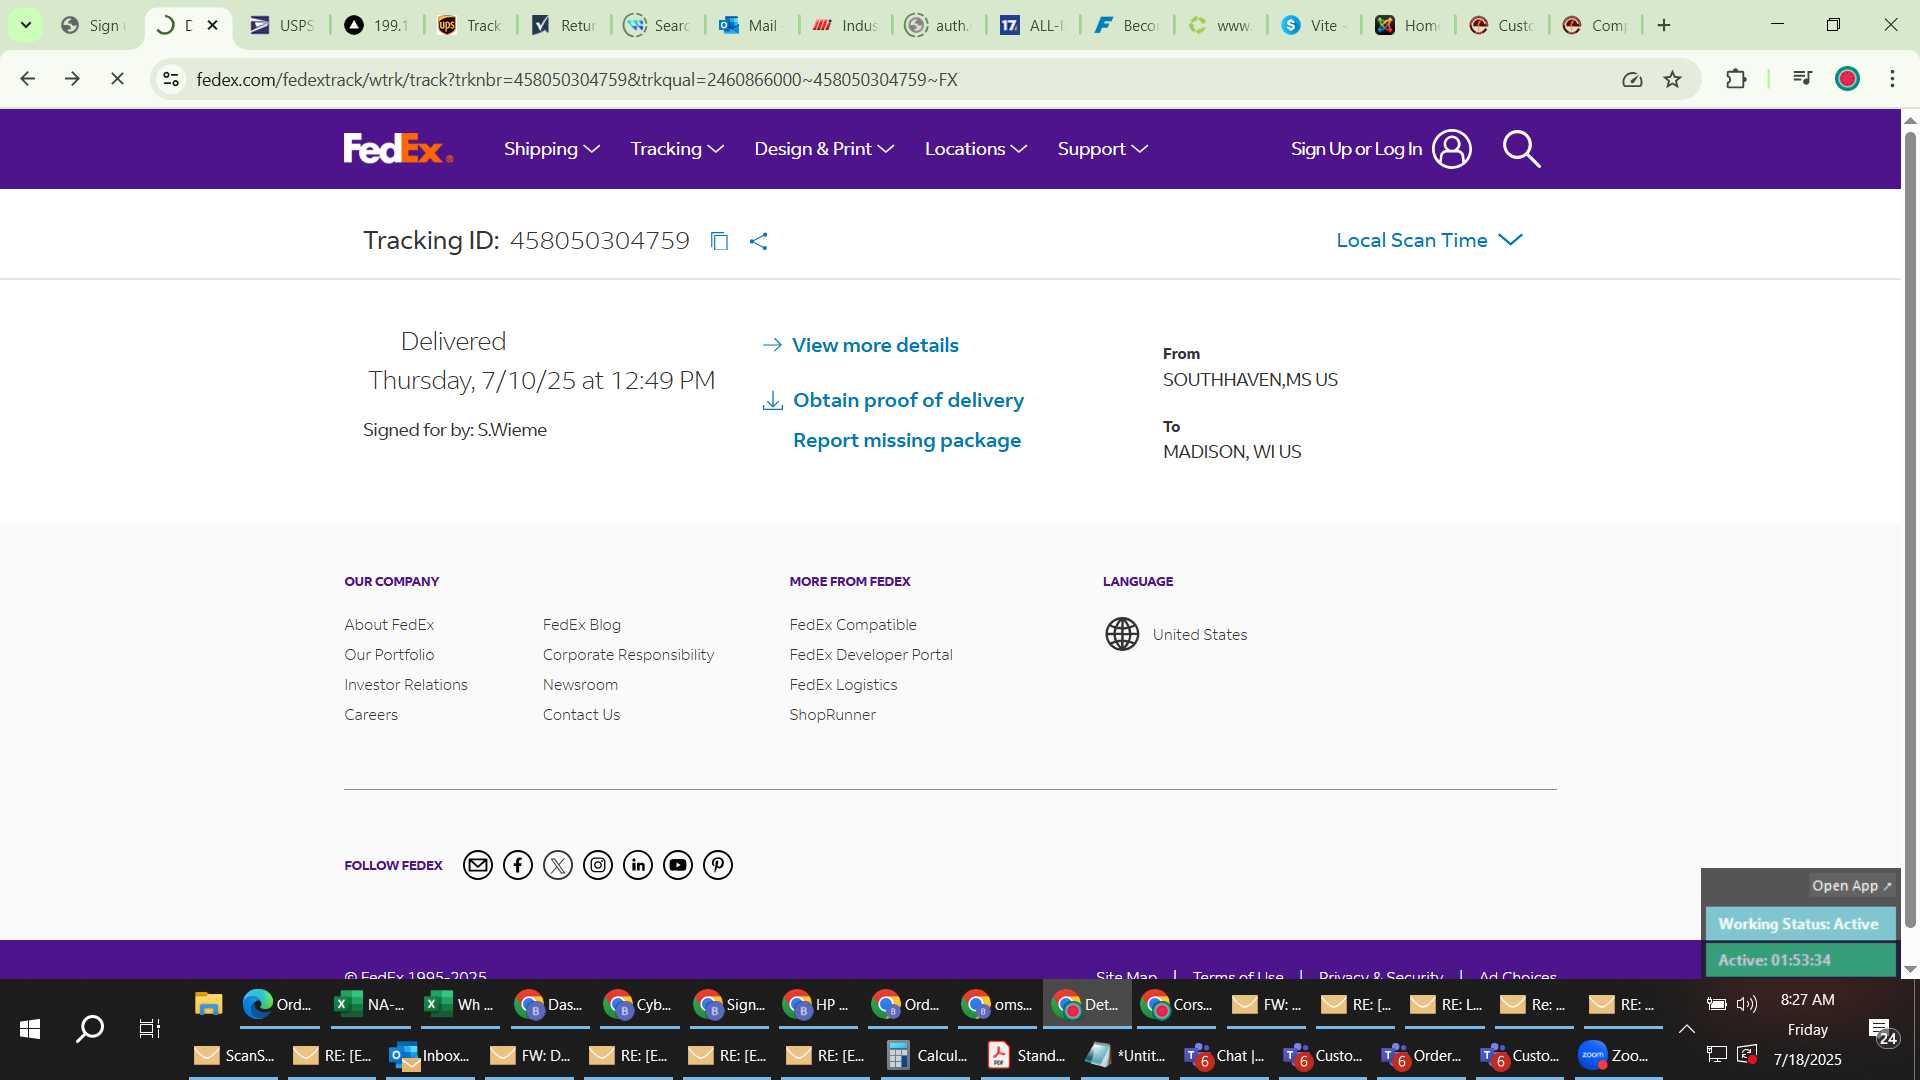This screenshot has height=1080, width=1920.
Task: Select United States language option
Action: 1199,634
